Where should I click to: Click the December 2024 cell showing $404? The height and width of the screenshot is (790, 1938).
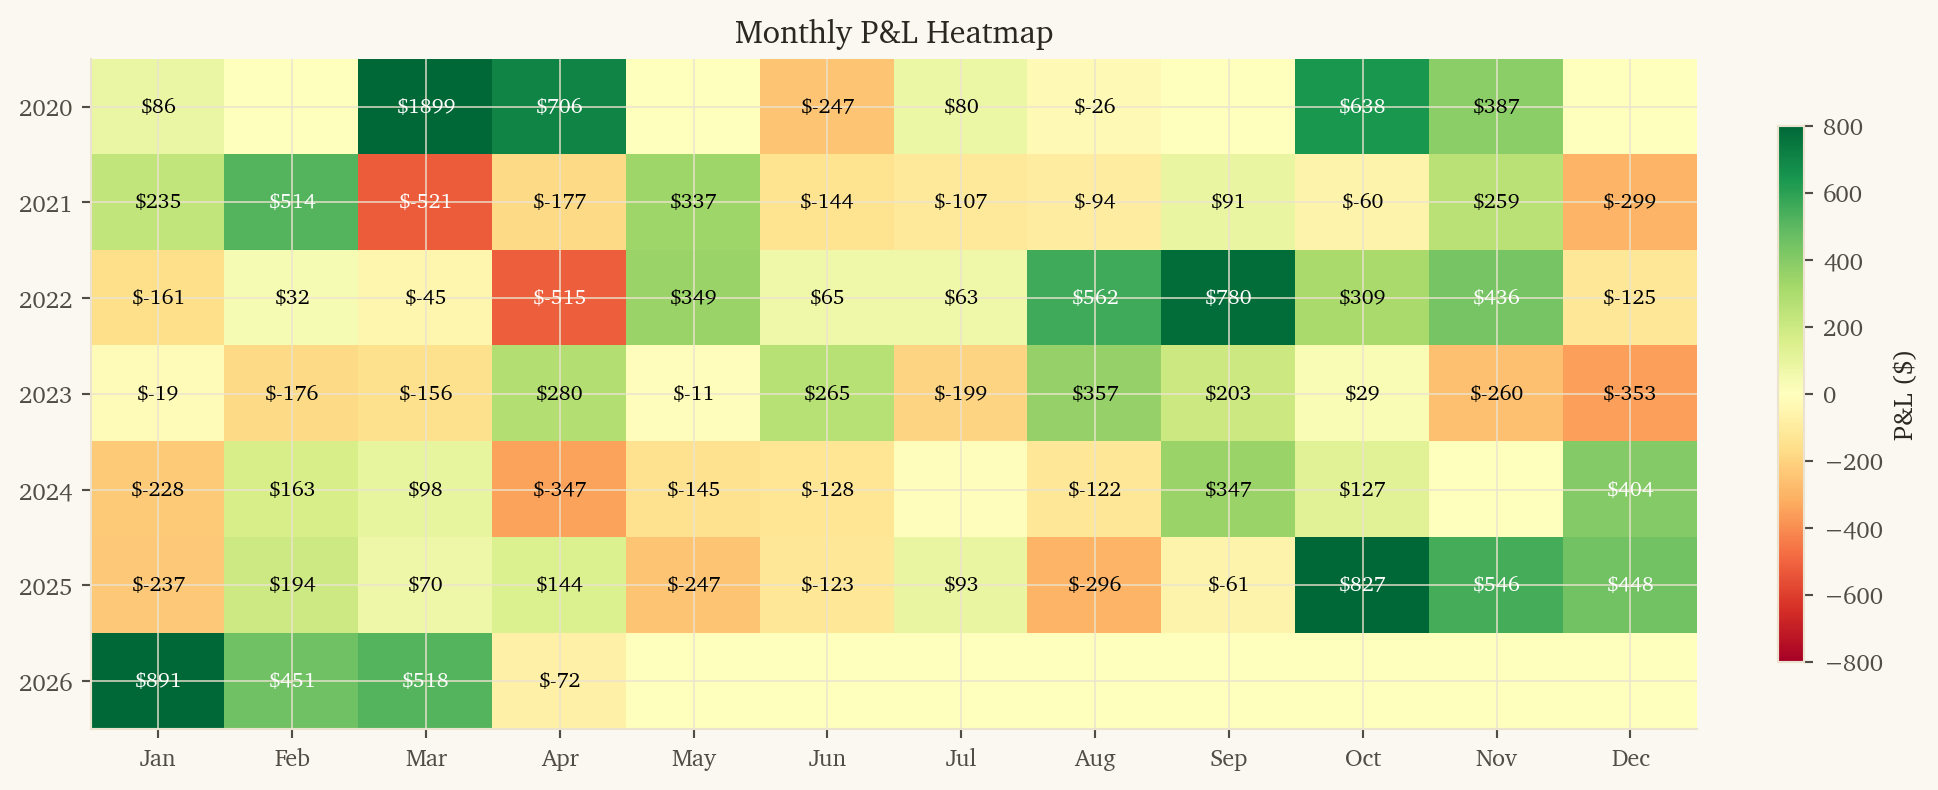point(1630,490)
